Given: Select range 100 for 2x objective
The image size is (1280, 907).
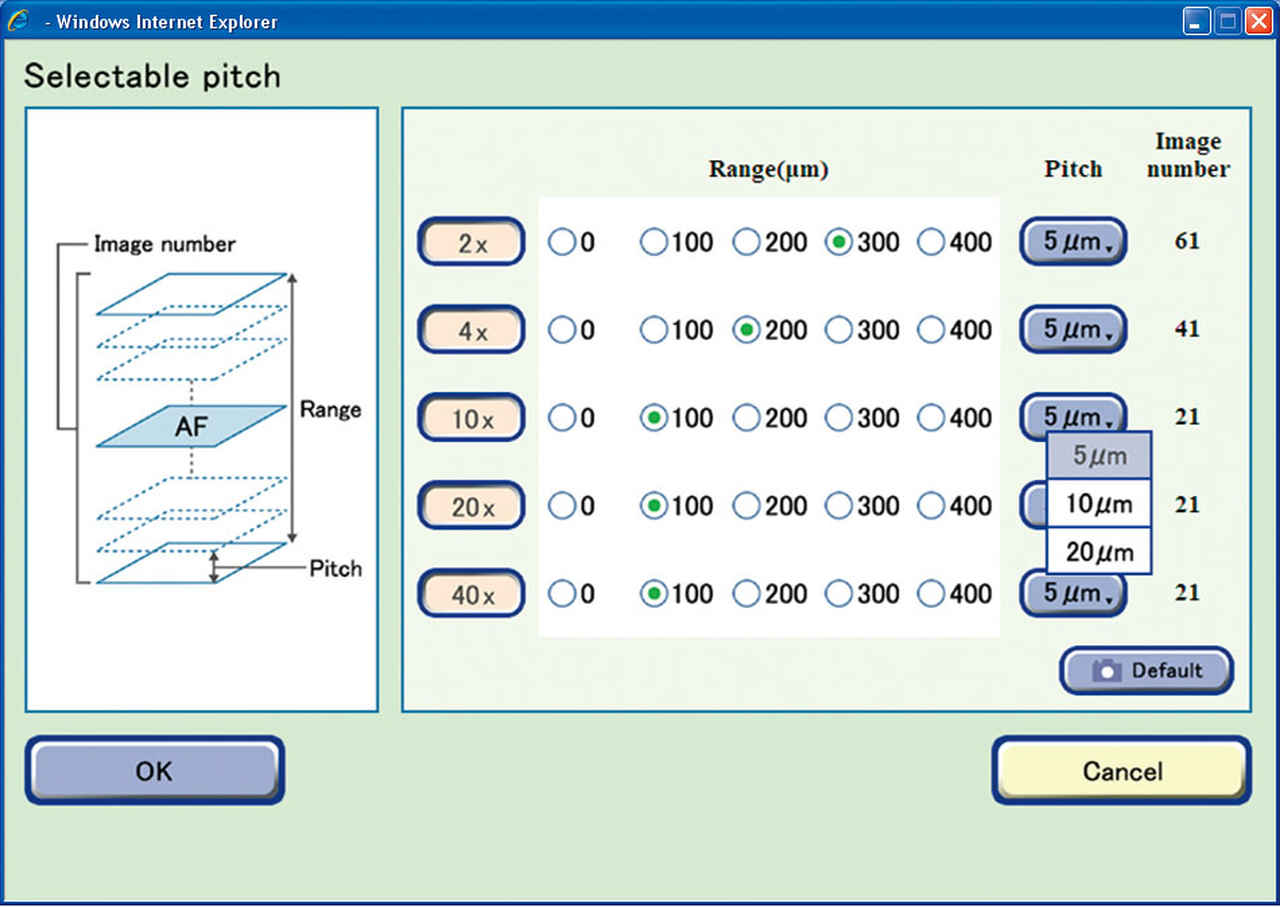Looking at the screenshot, I should (x=654, y=242).
